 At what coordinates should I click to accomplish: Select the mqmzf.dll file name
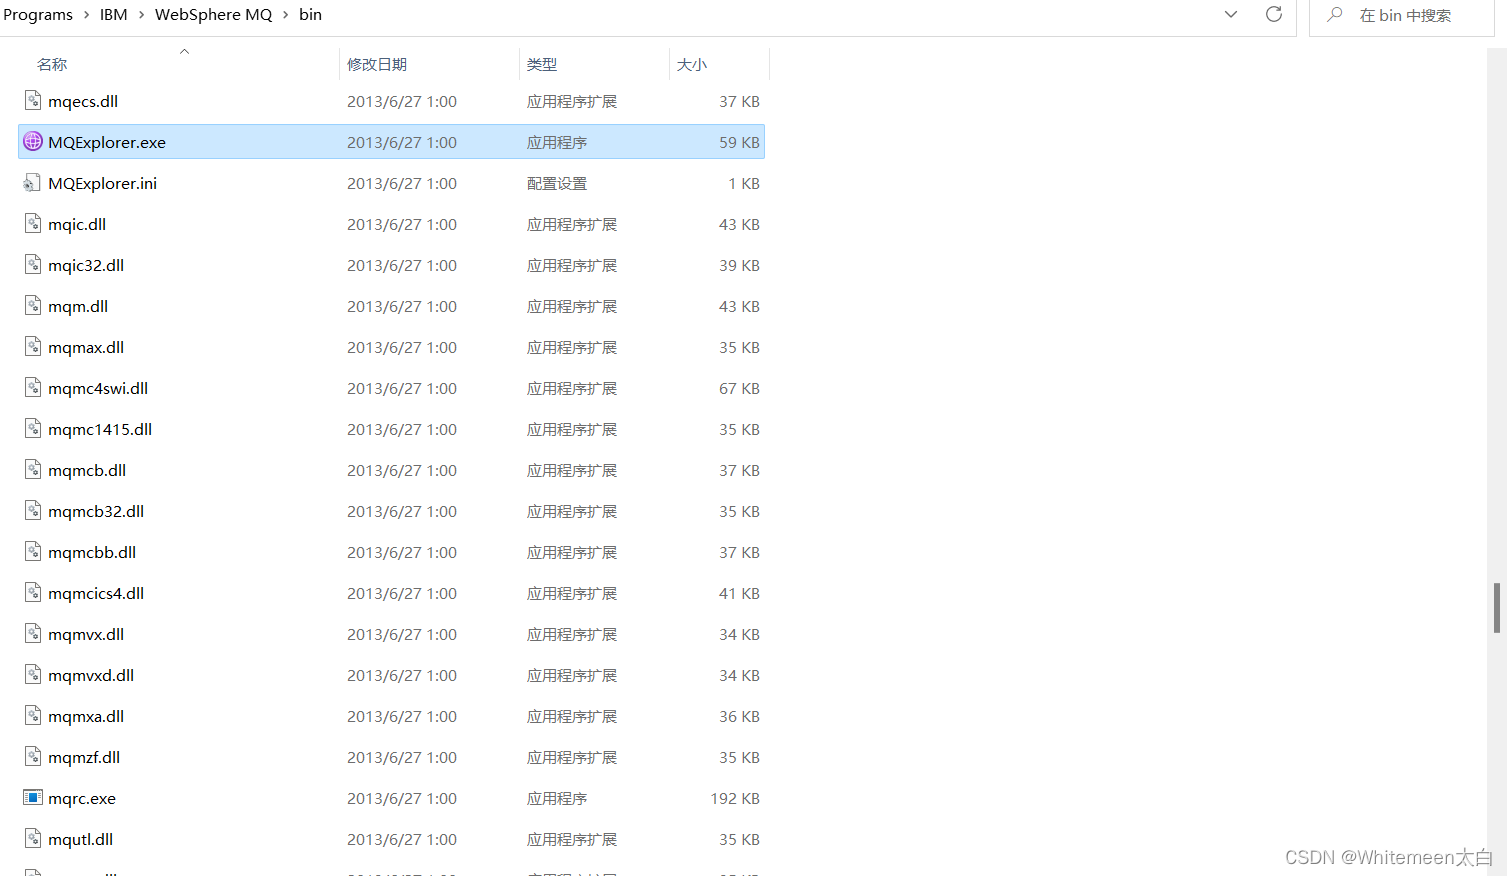pyautogui.click(x=84, y=757)
